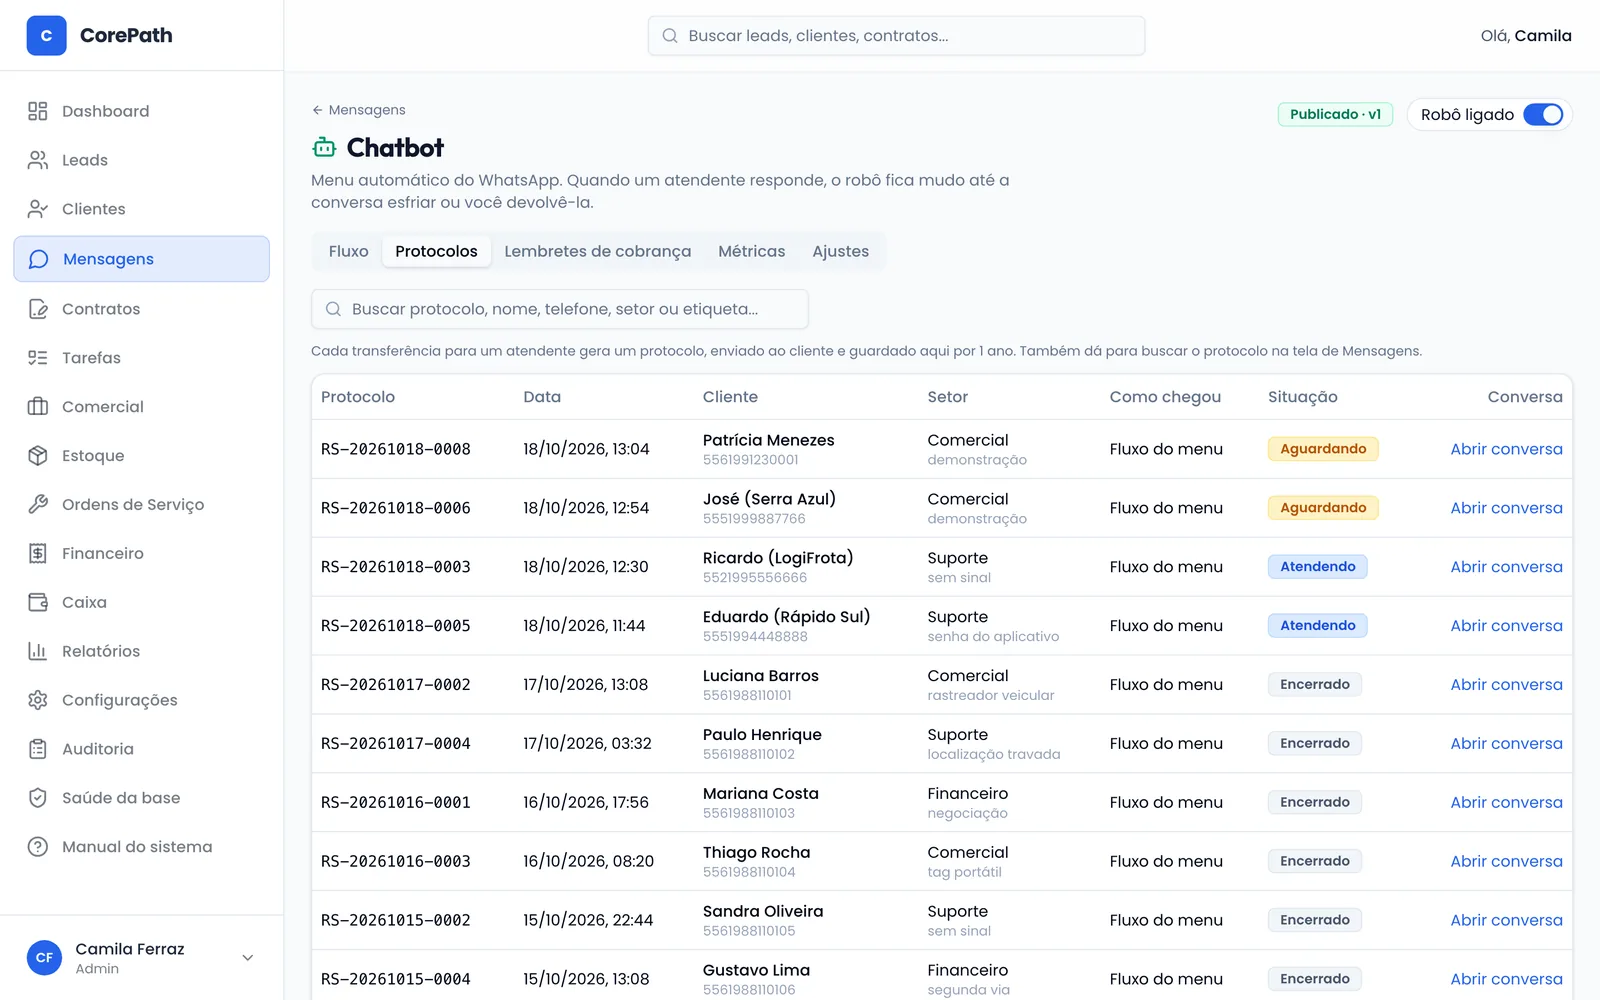Image resolution: width=1600 pixels, height=1000 pixels.
Task: Click the Tarefas checklist icon
Action: [x=38, y=358]
